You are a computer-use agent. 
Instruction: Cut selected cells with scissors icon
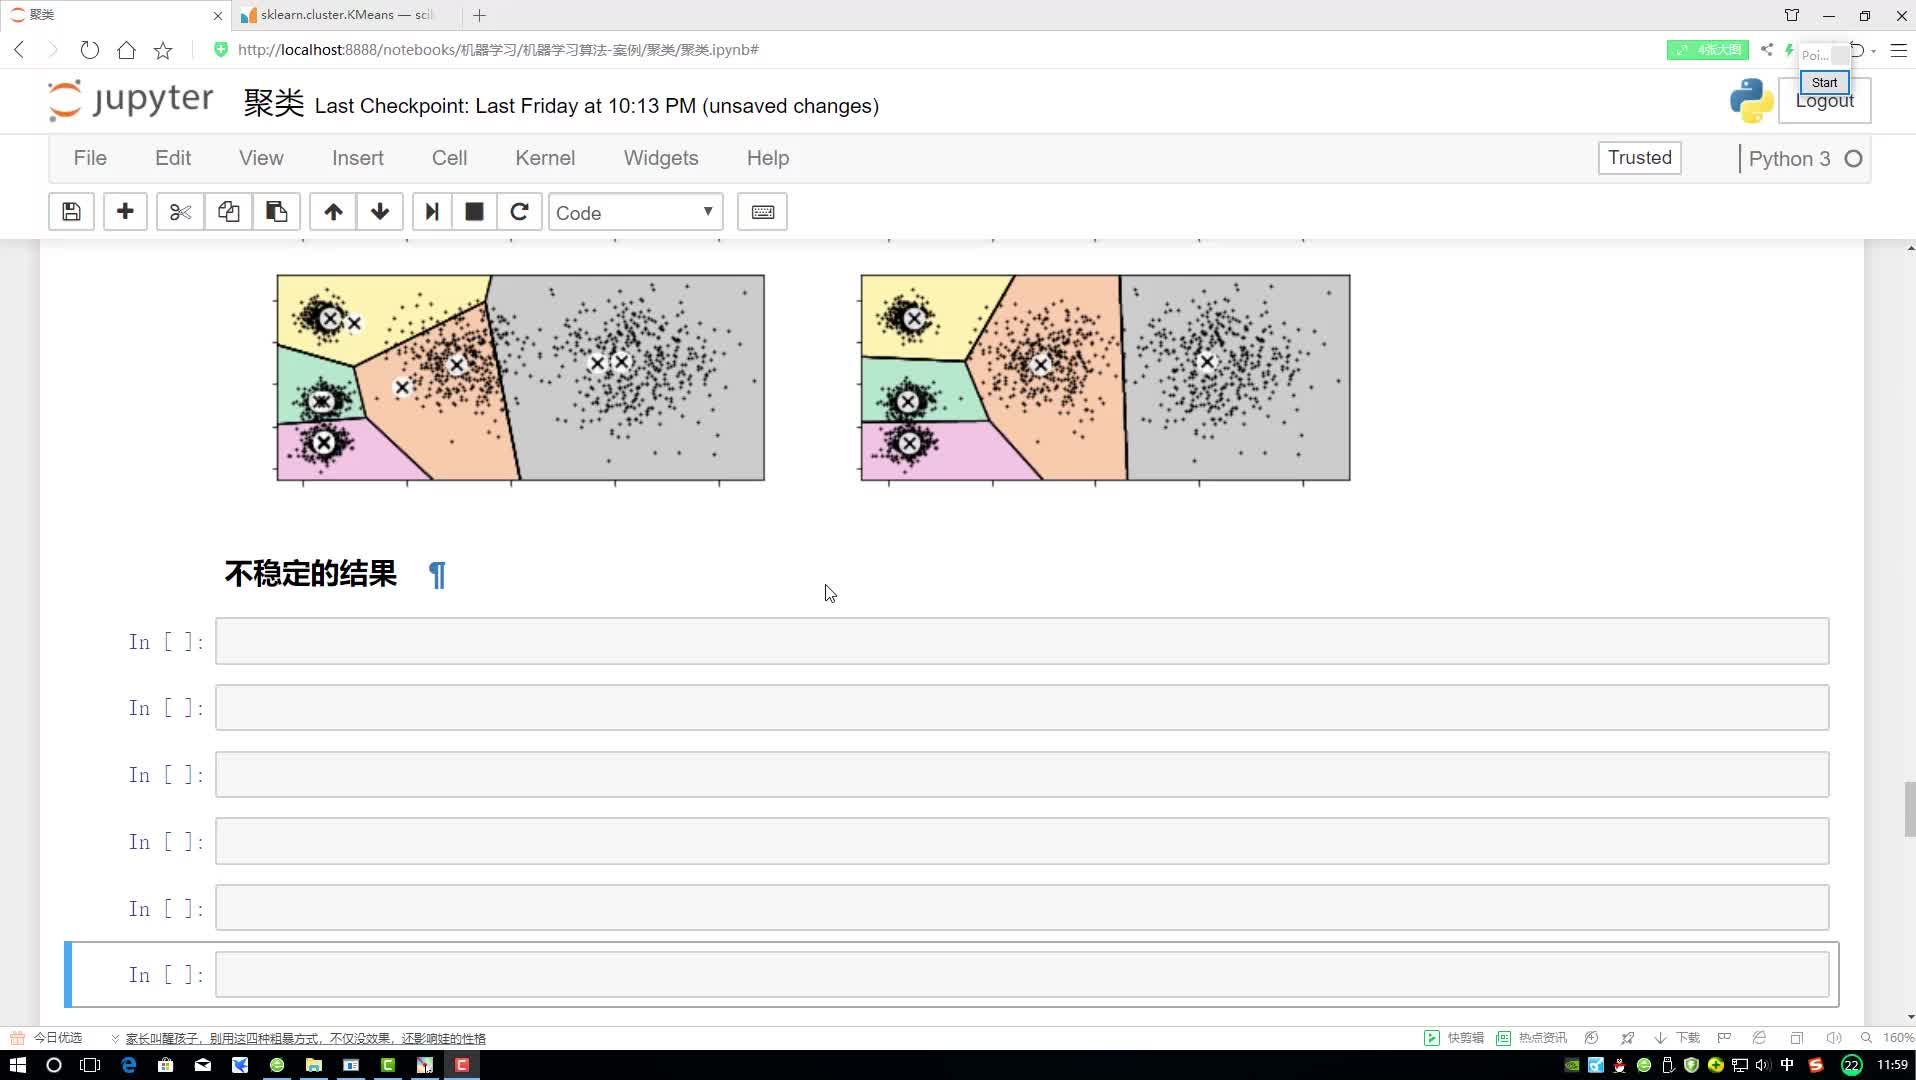click(180, 212)
